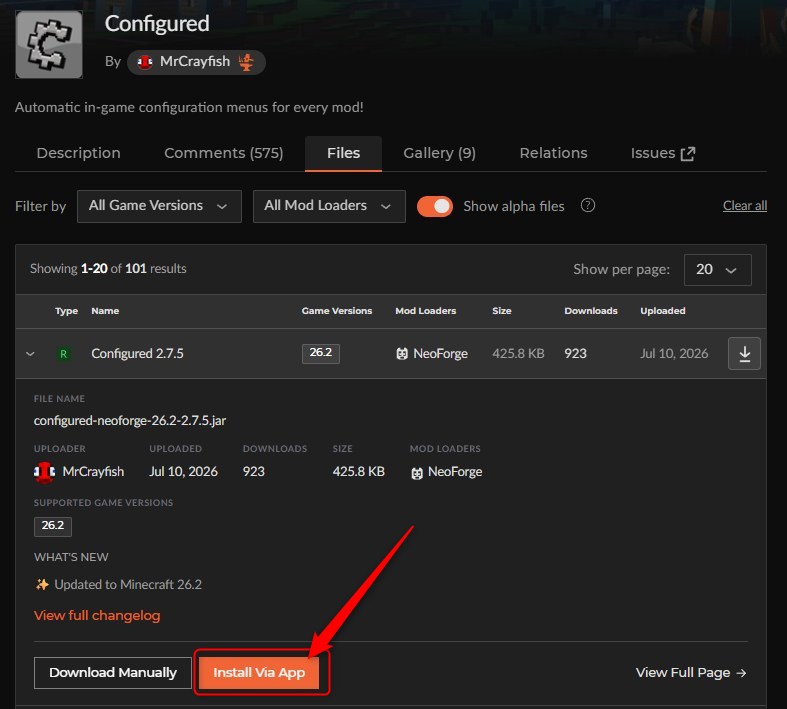Screen dimensions: 787x709
Task: Click the orange author badge icon next to MrCrayfish
Action: [246, 62]
